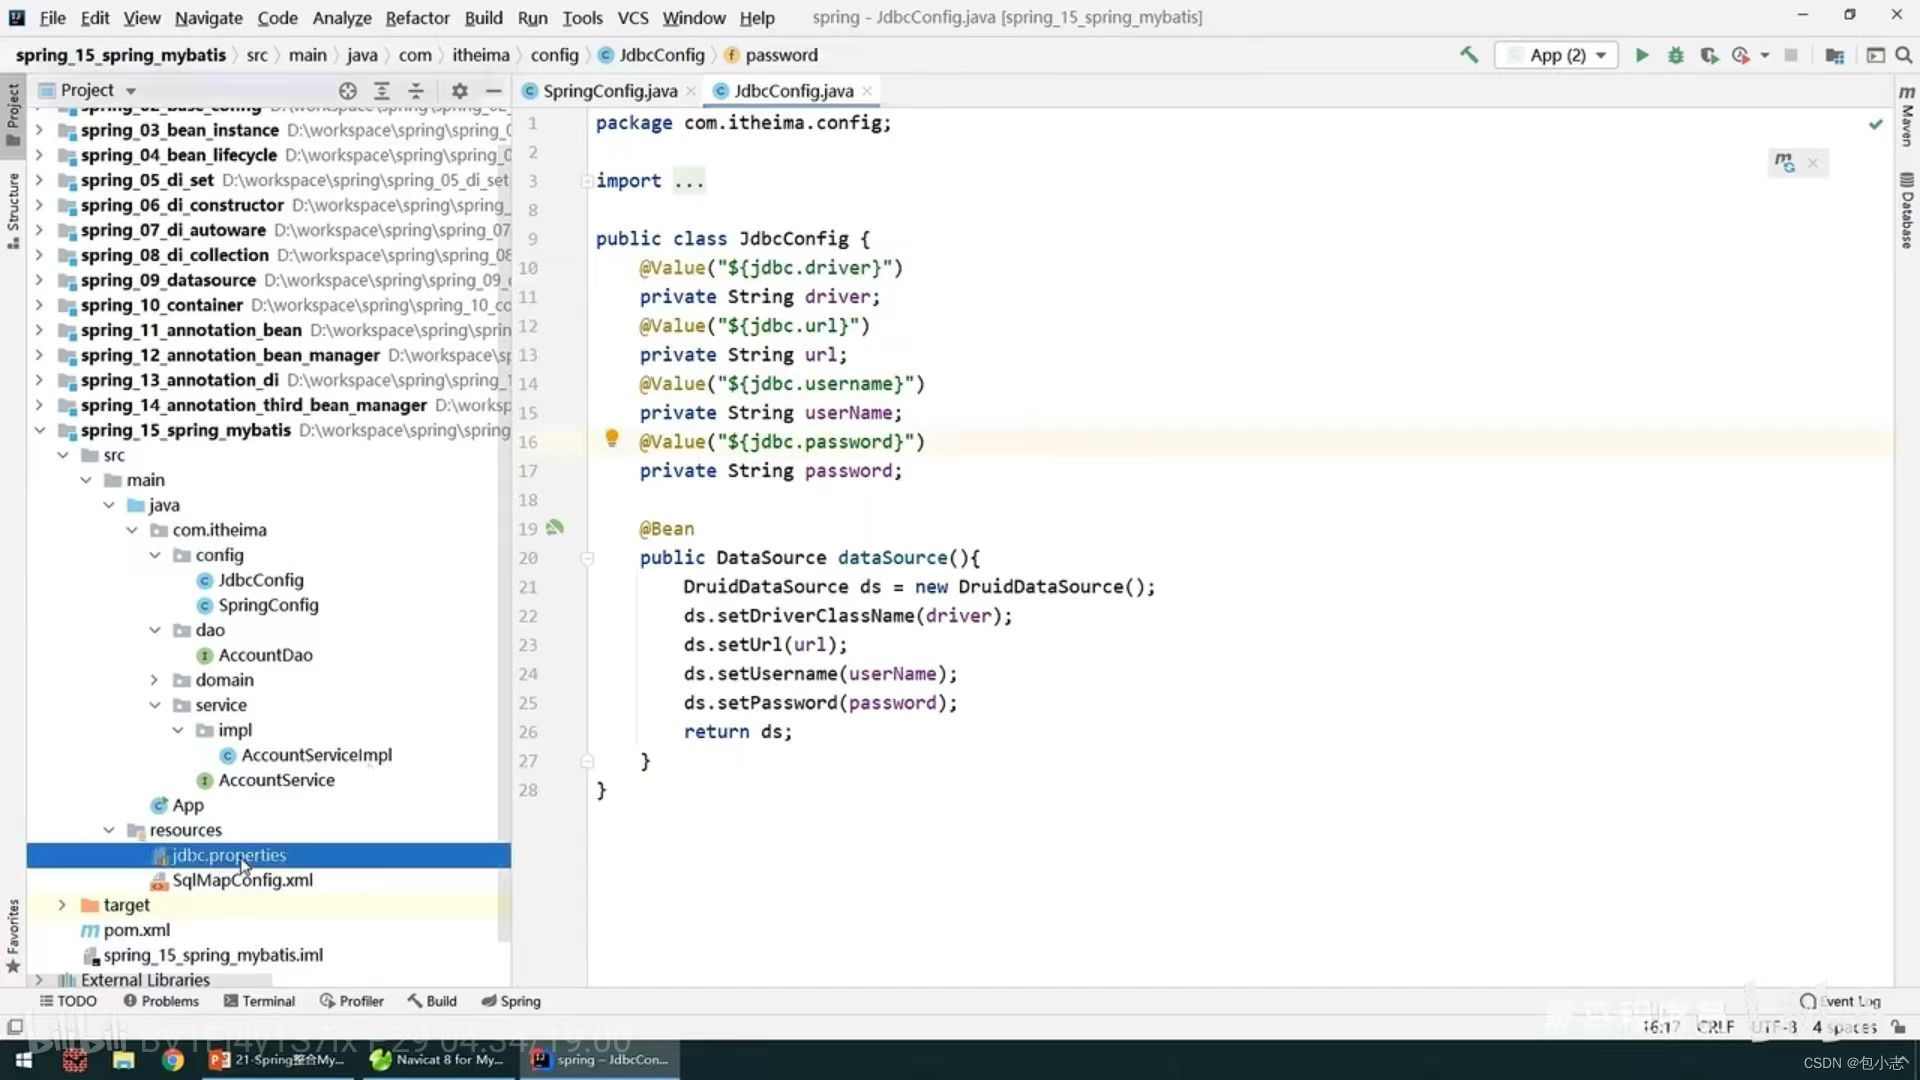This screenshot has height=1080, width=1920.
Task: Select AccountDao in the dao package
Action: (264, 654)
